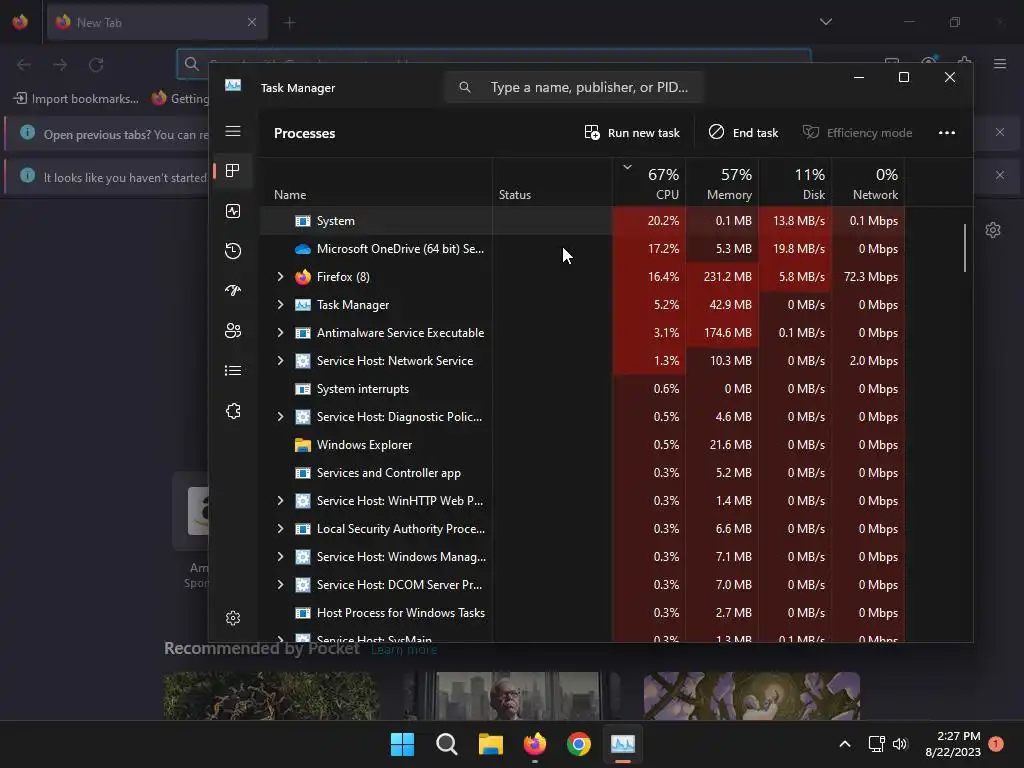Open the Startup apps sidebar icon

[233, 291]
